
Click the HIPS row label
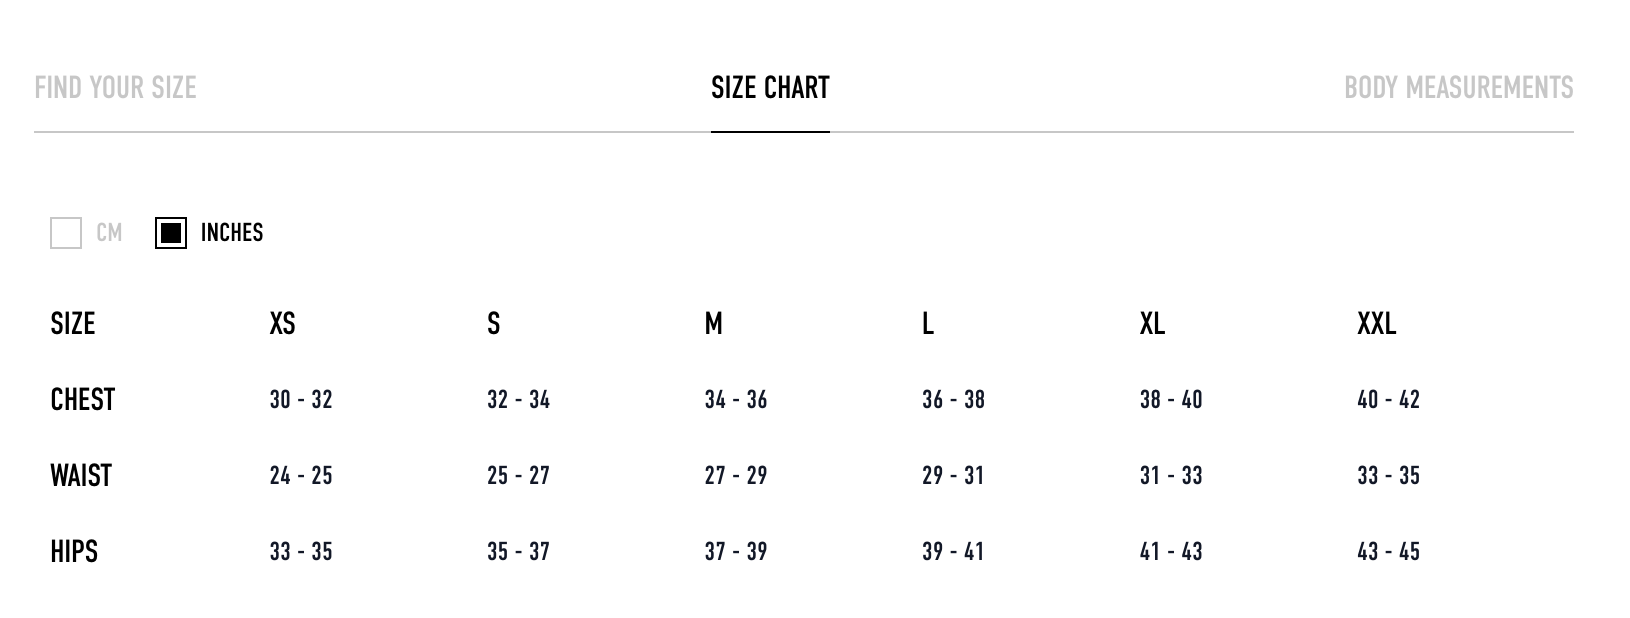(74, 551)
